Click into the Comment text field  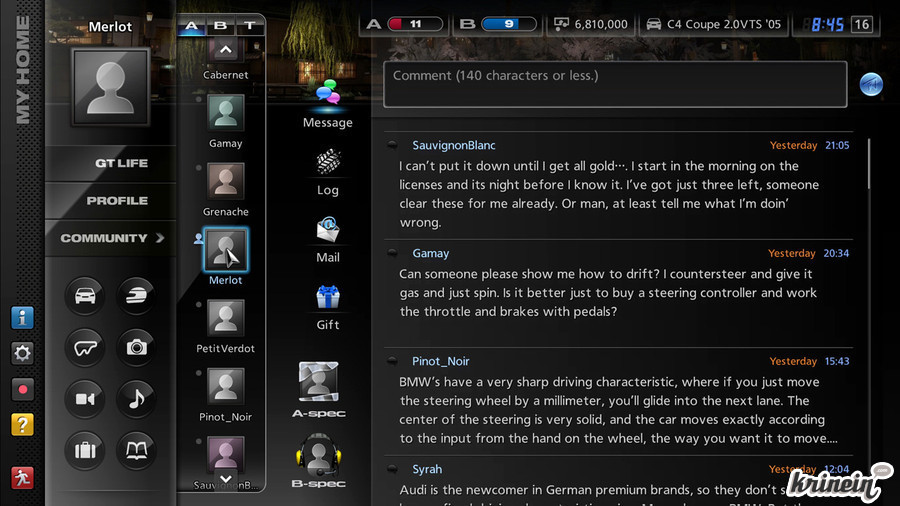click(614, 84)
